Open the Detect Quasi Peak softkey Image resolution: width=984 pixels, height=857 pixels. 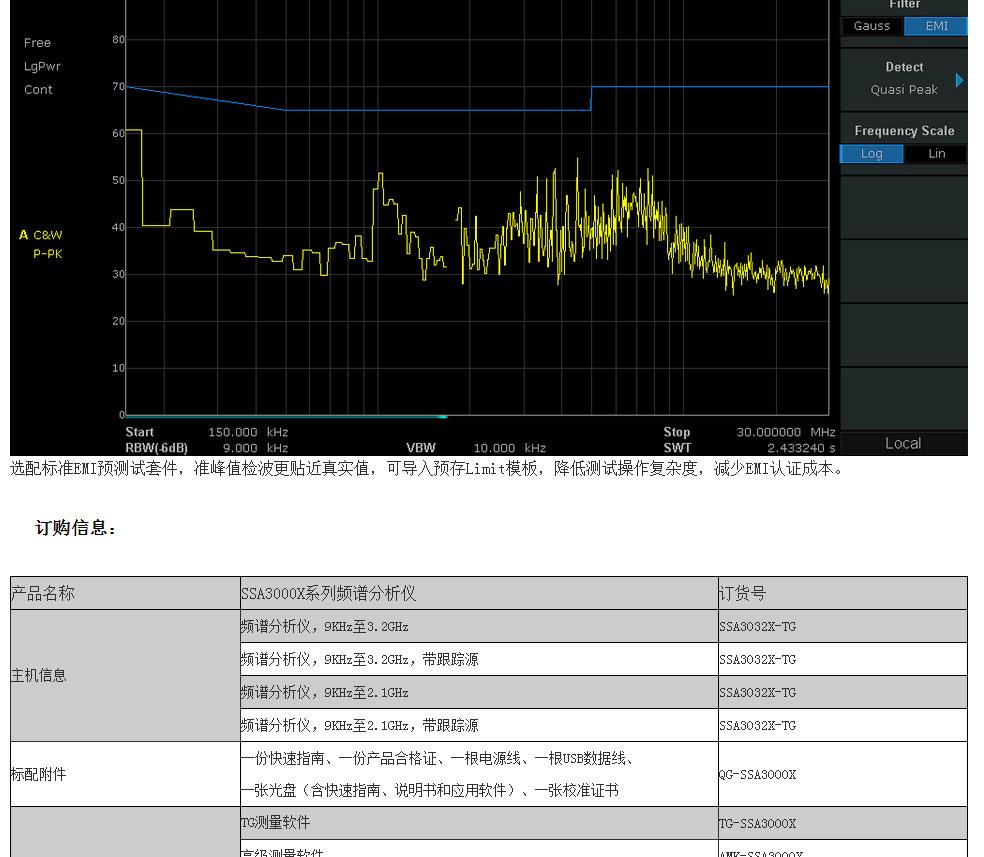tap(903, 79)
